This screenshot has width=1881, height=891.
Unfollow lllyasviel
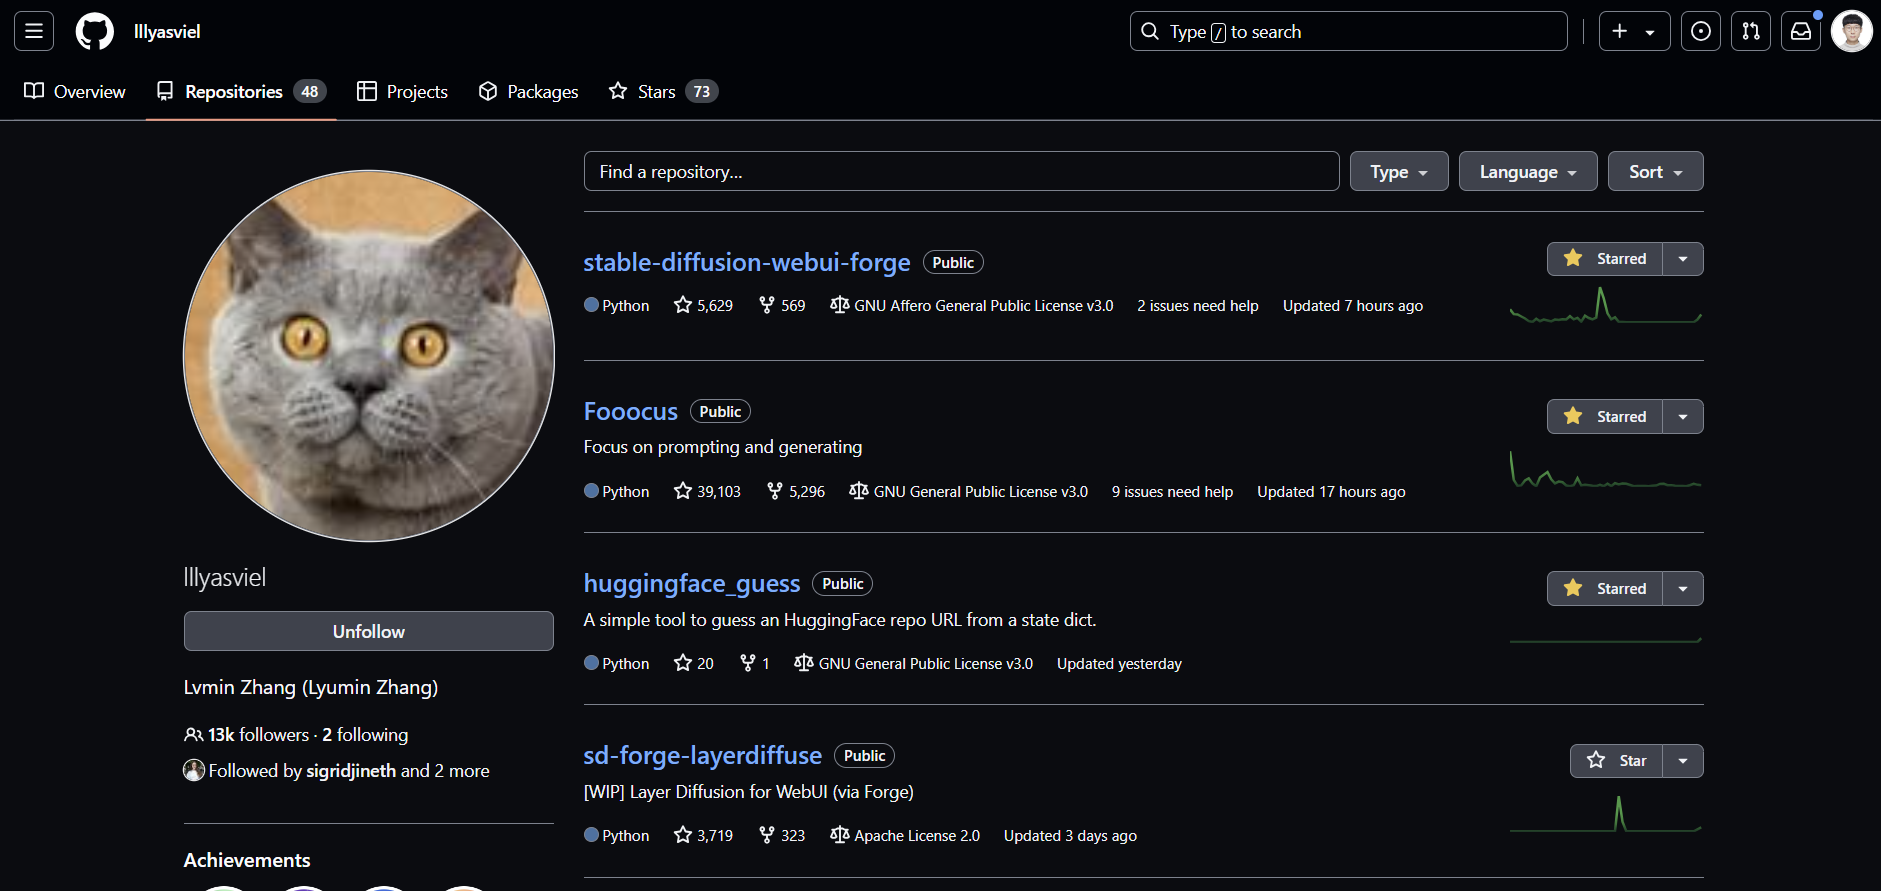click(x=369, y=631)
